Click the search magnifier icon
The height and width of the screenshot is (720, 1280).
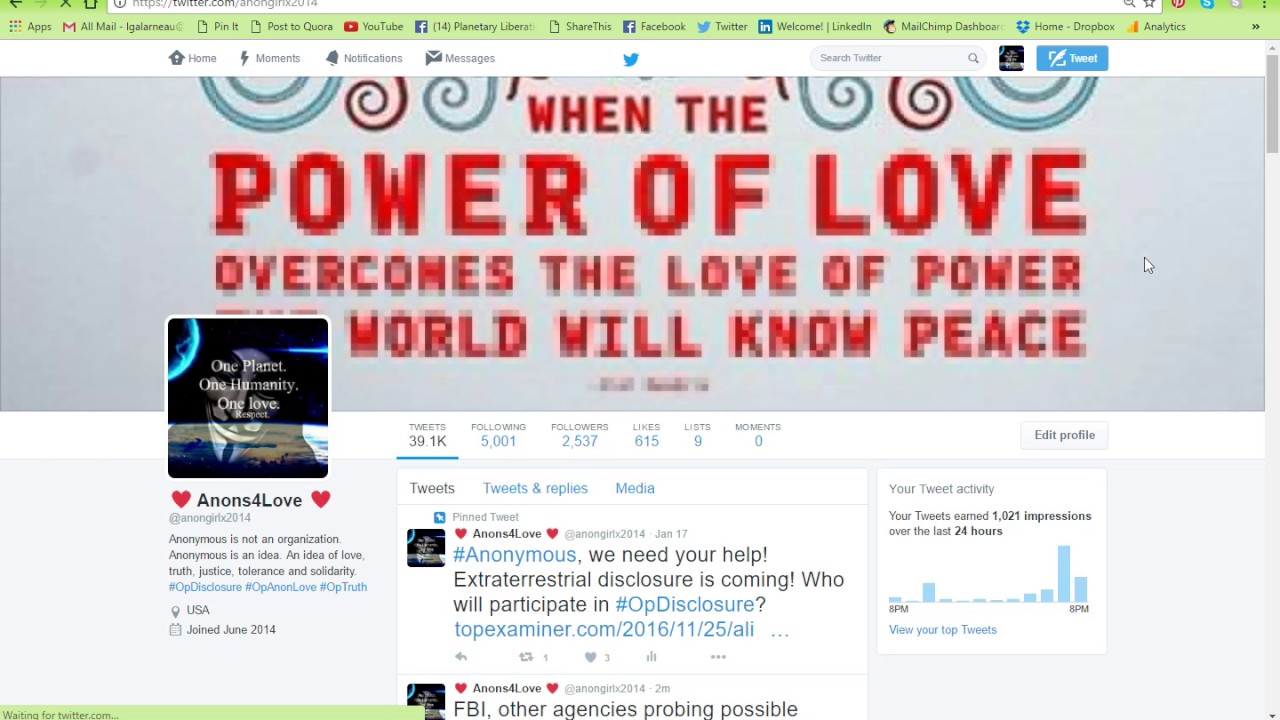tap(973, 58)
